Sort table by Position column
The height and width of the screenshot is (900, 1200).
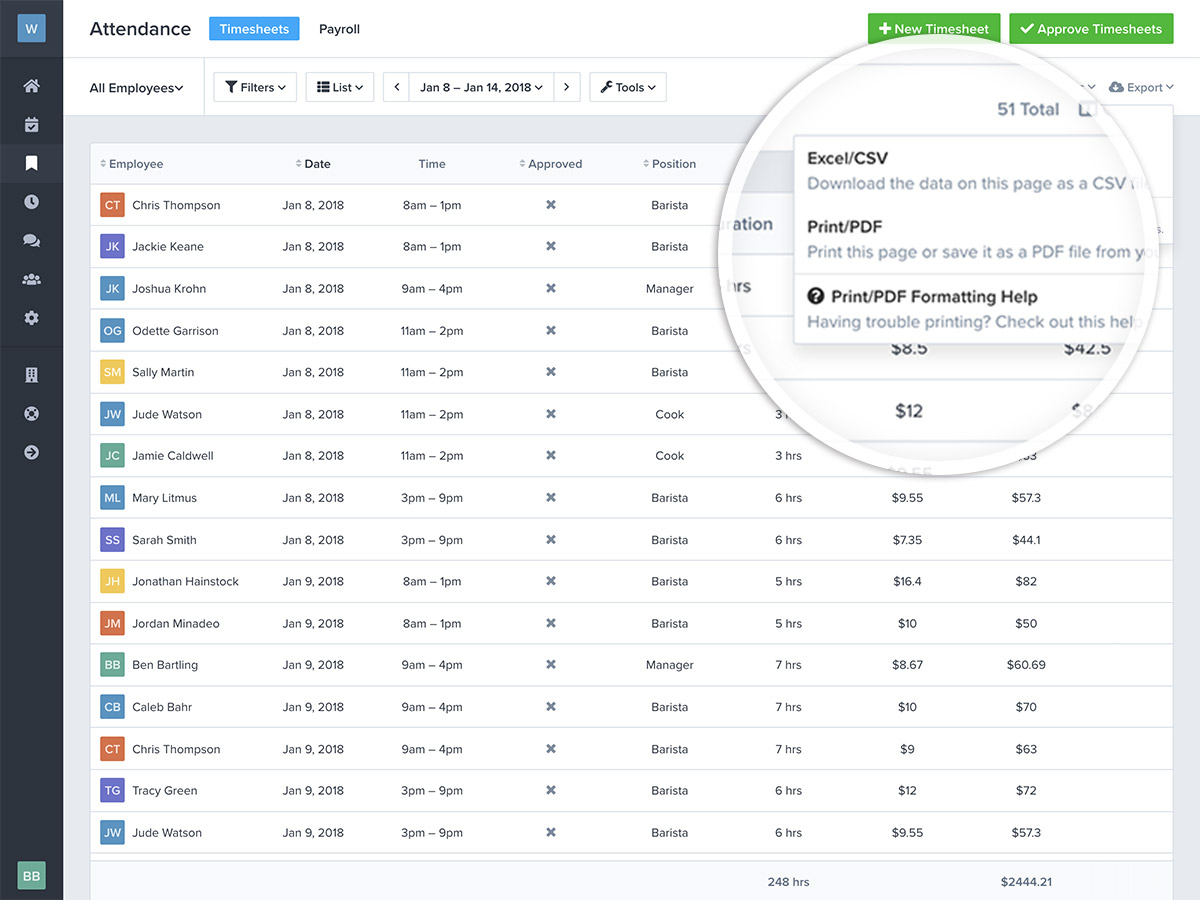click(669, 164)
